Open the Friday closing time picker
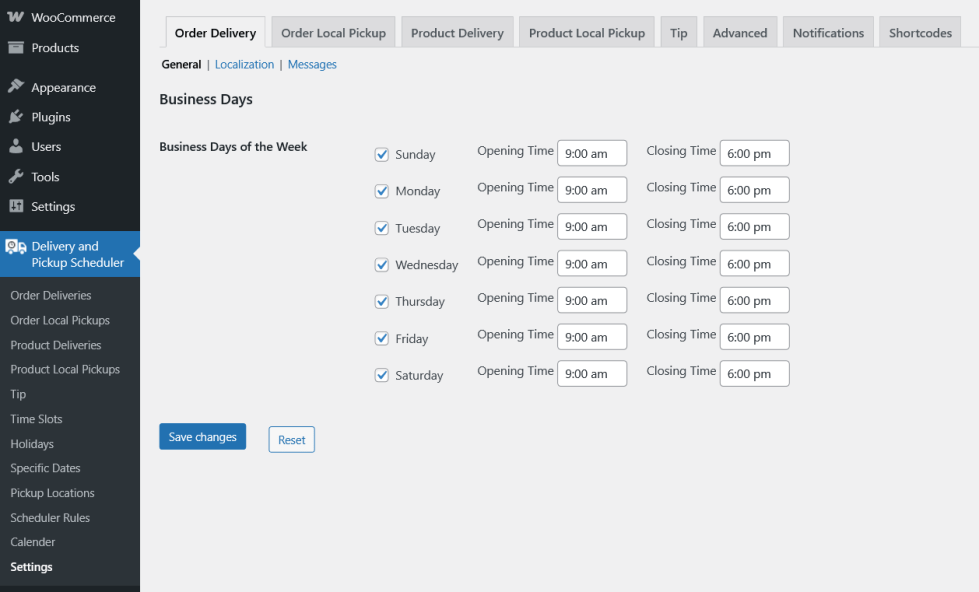The image size is (979, 592). click(754, 337)
